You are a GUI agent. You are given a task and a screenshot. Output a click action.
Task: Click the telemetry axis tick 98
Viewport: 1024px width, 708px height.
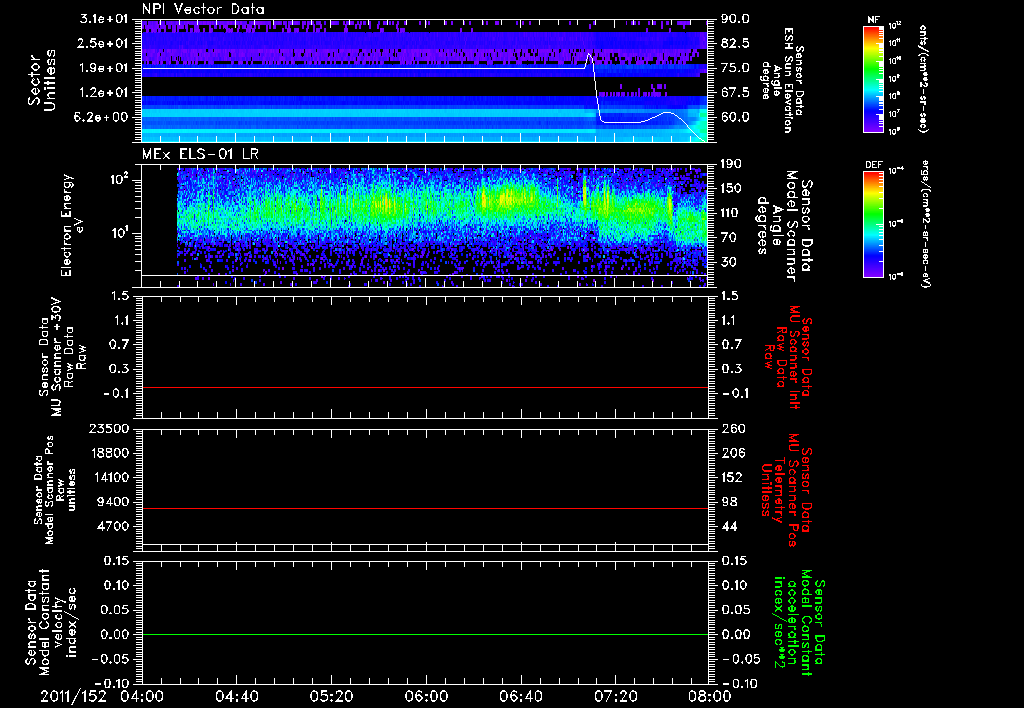click(x=729, y=502)
